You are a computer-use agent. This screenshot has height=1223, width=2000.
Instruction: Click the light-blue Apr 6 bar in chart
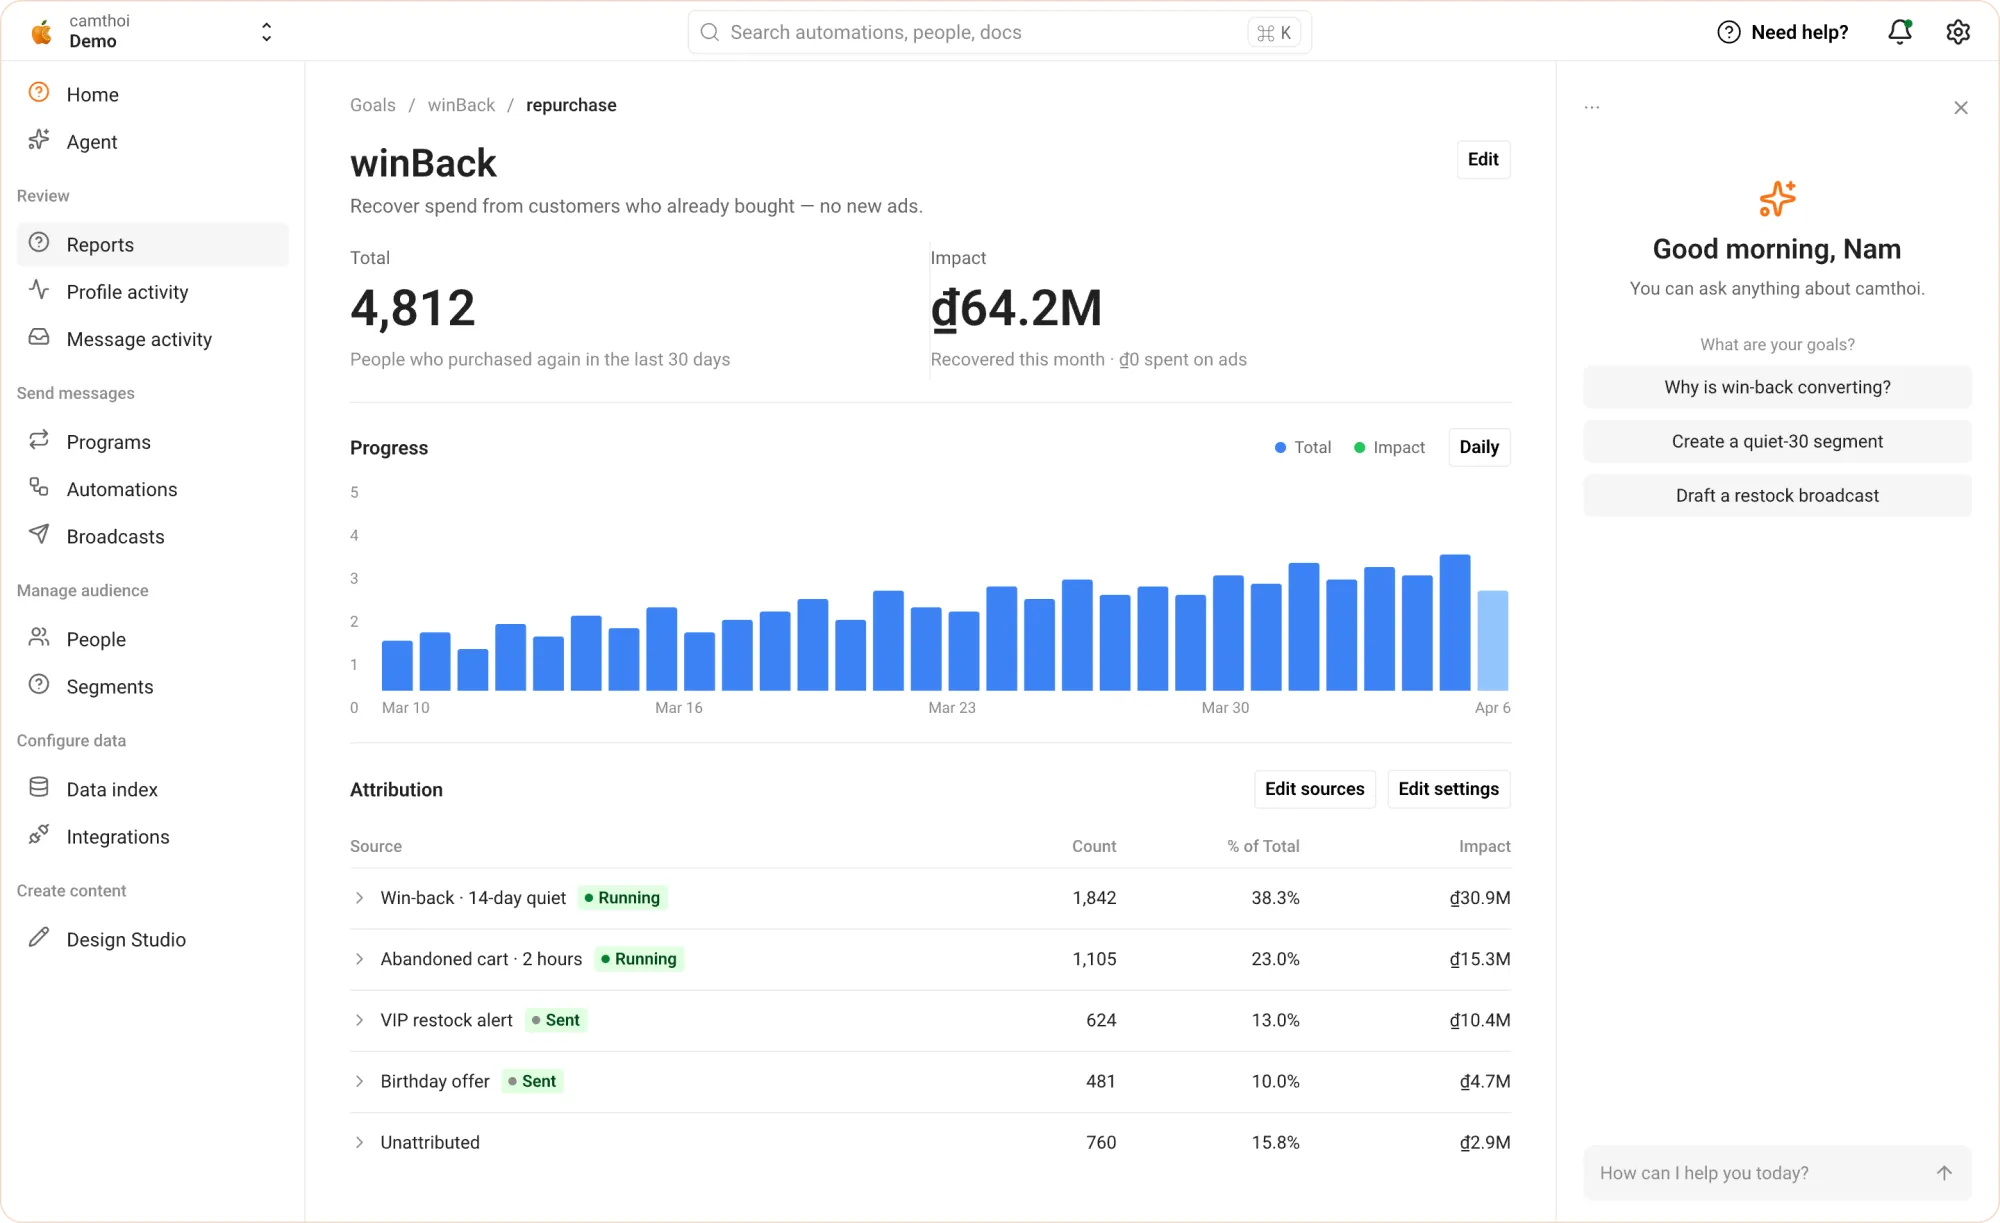point(1492,640)
